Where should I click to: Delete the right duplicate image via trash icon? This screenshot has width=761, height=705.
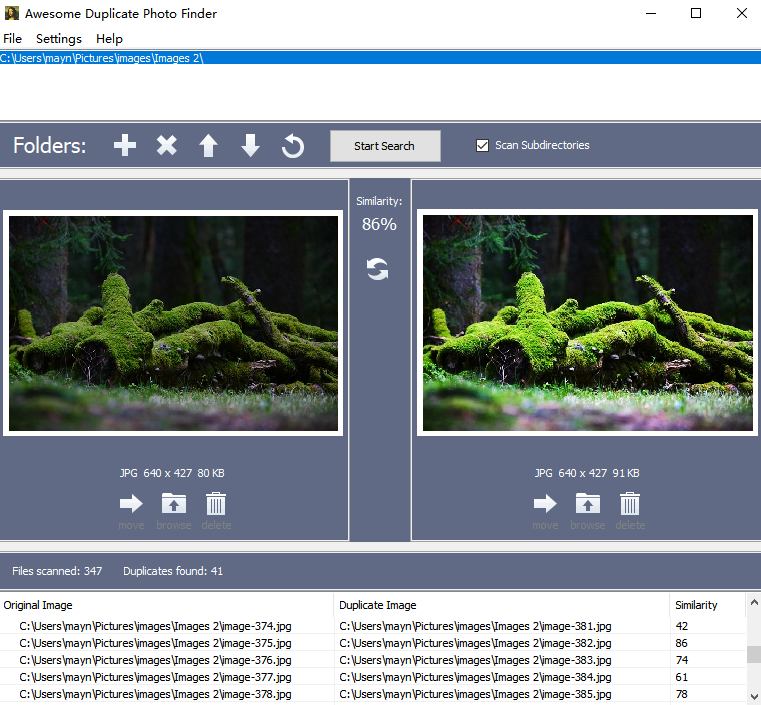coord(630,504)
